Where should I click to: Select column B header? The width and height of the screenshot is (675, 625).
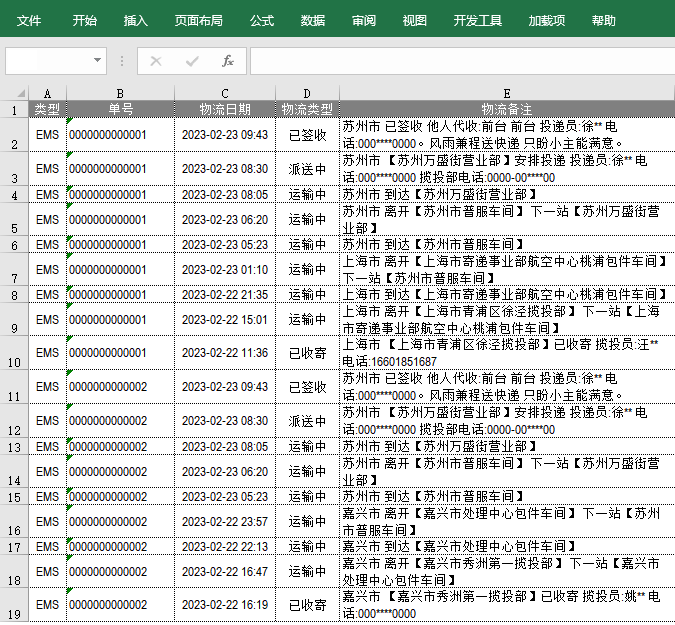tap(120, 93)
